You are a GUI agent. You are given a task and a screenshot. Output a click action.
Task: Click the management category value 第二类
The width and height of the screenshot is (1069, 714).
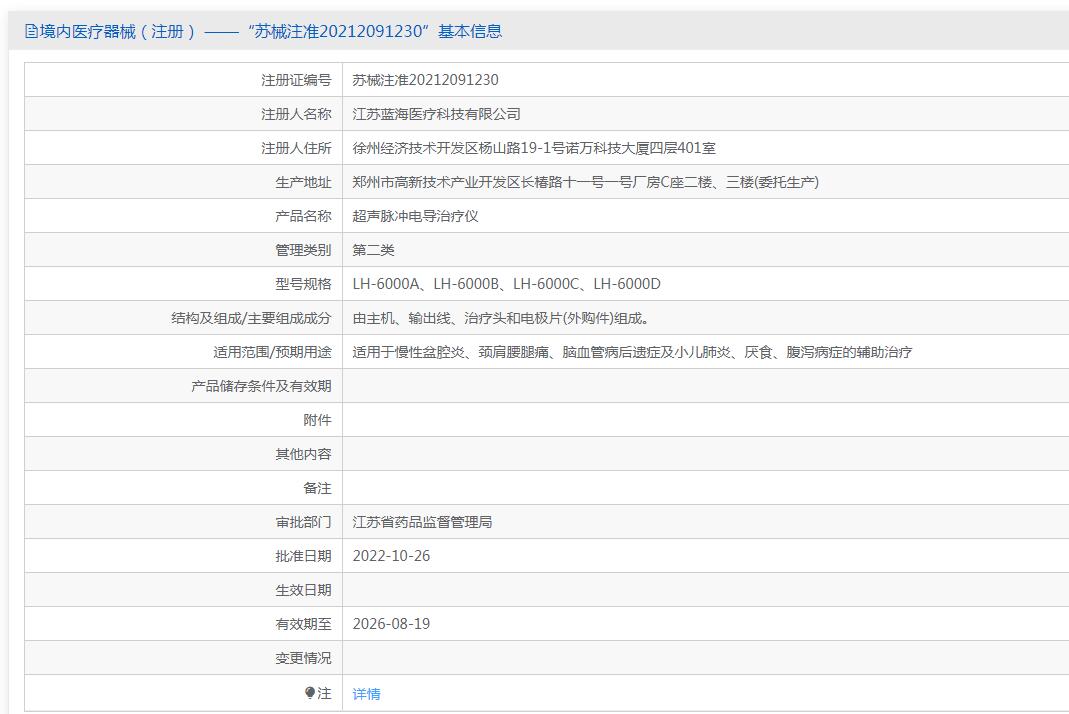click(374, 250)
